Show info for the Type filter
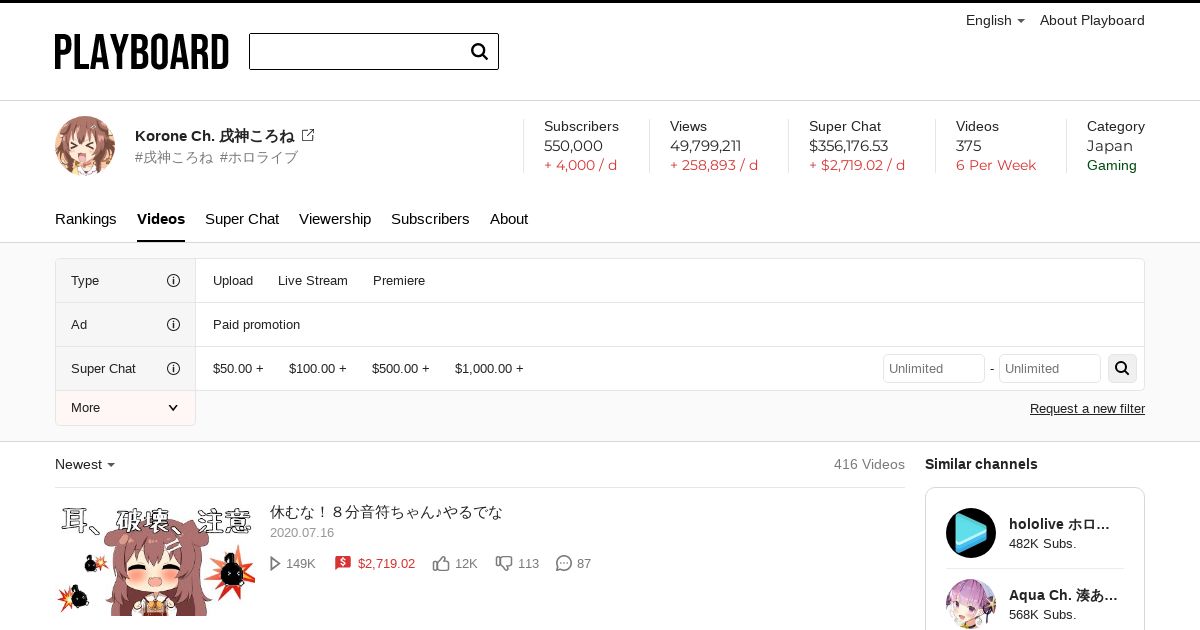The height and width of the screenshot is (630, 1200). [x=173, y=281]
